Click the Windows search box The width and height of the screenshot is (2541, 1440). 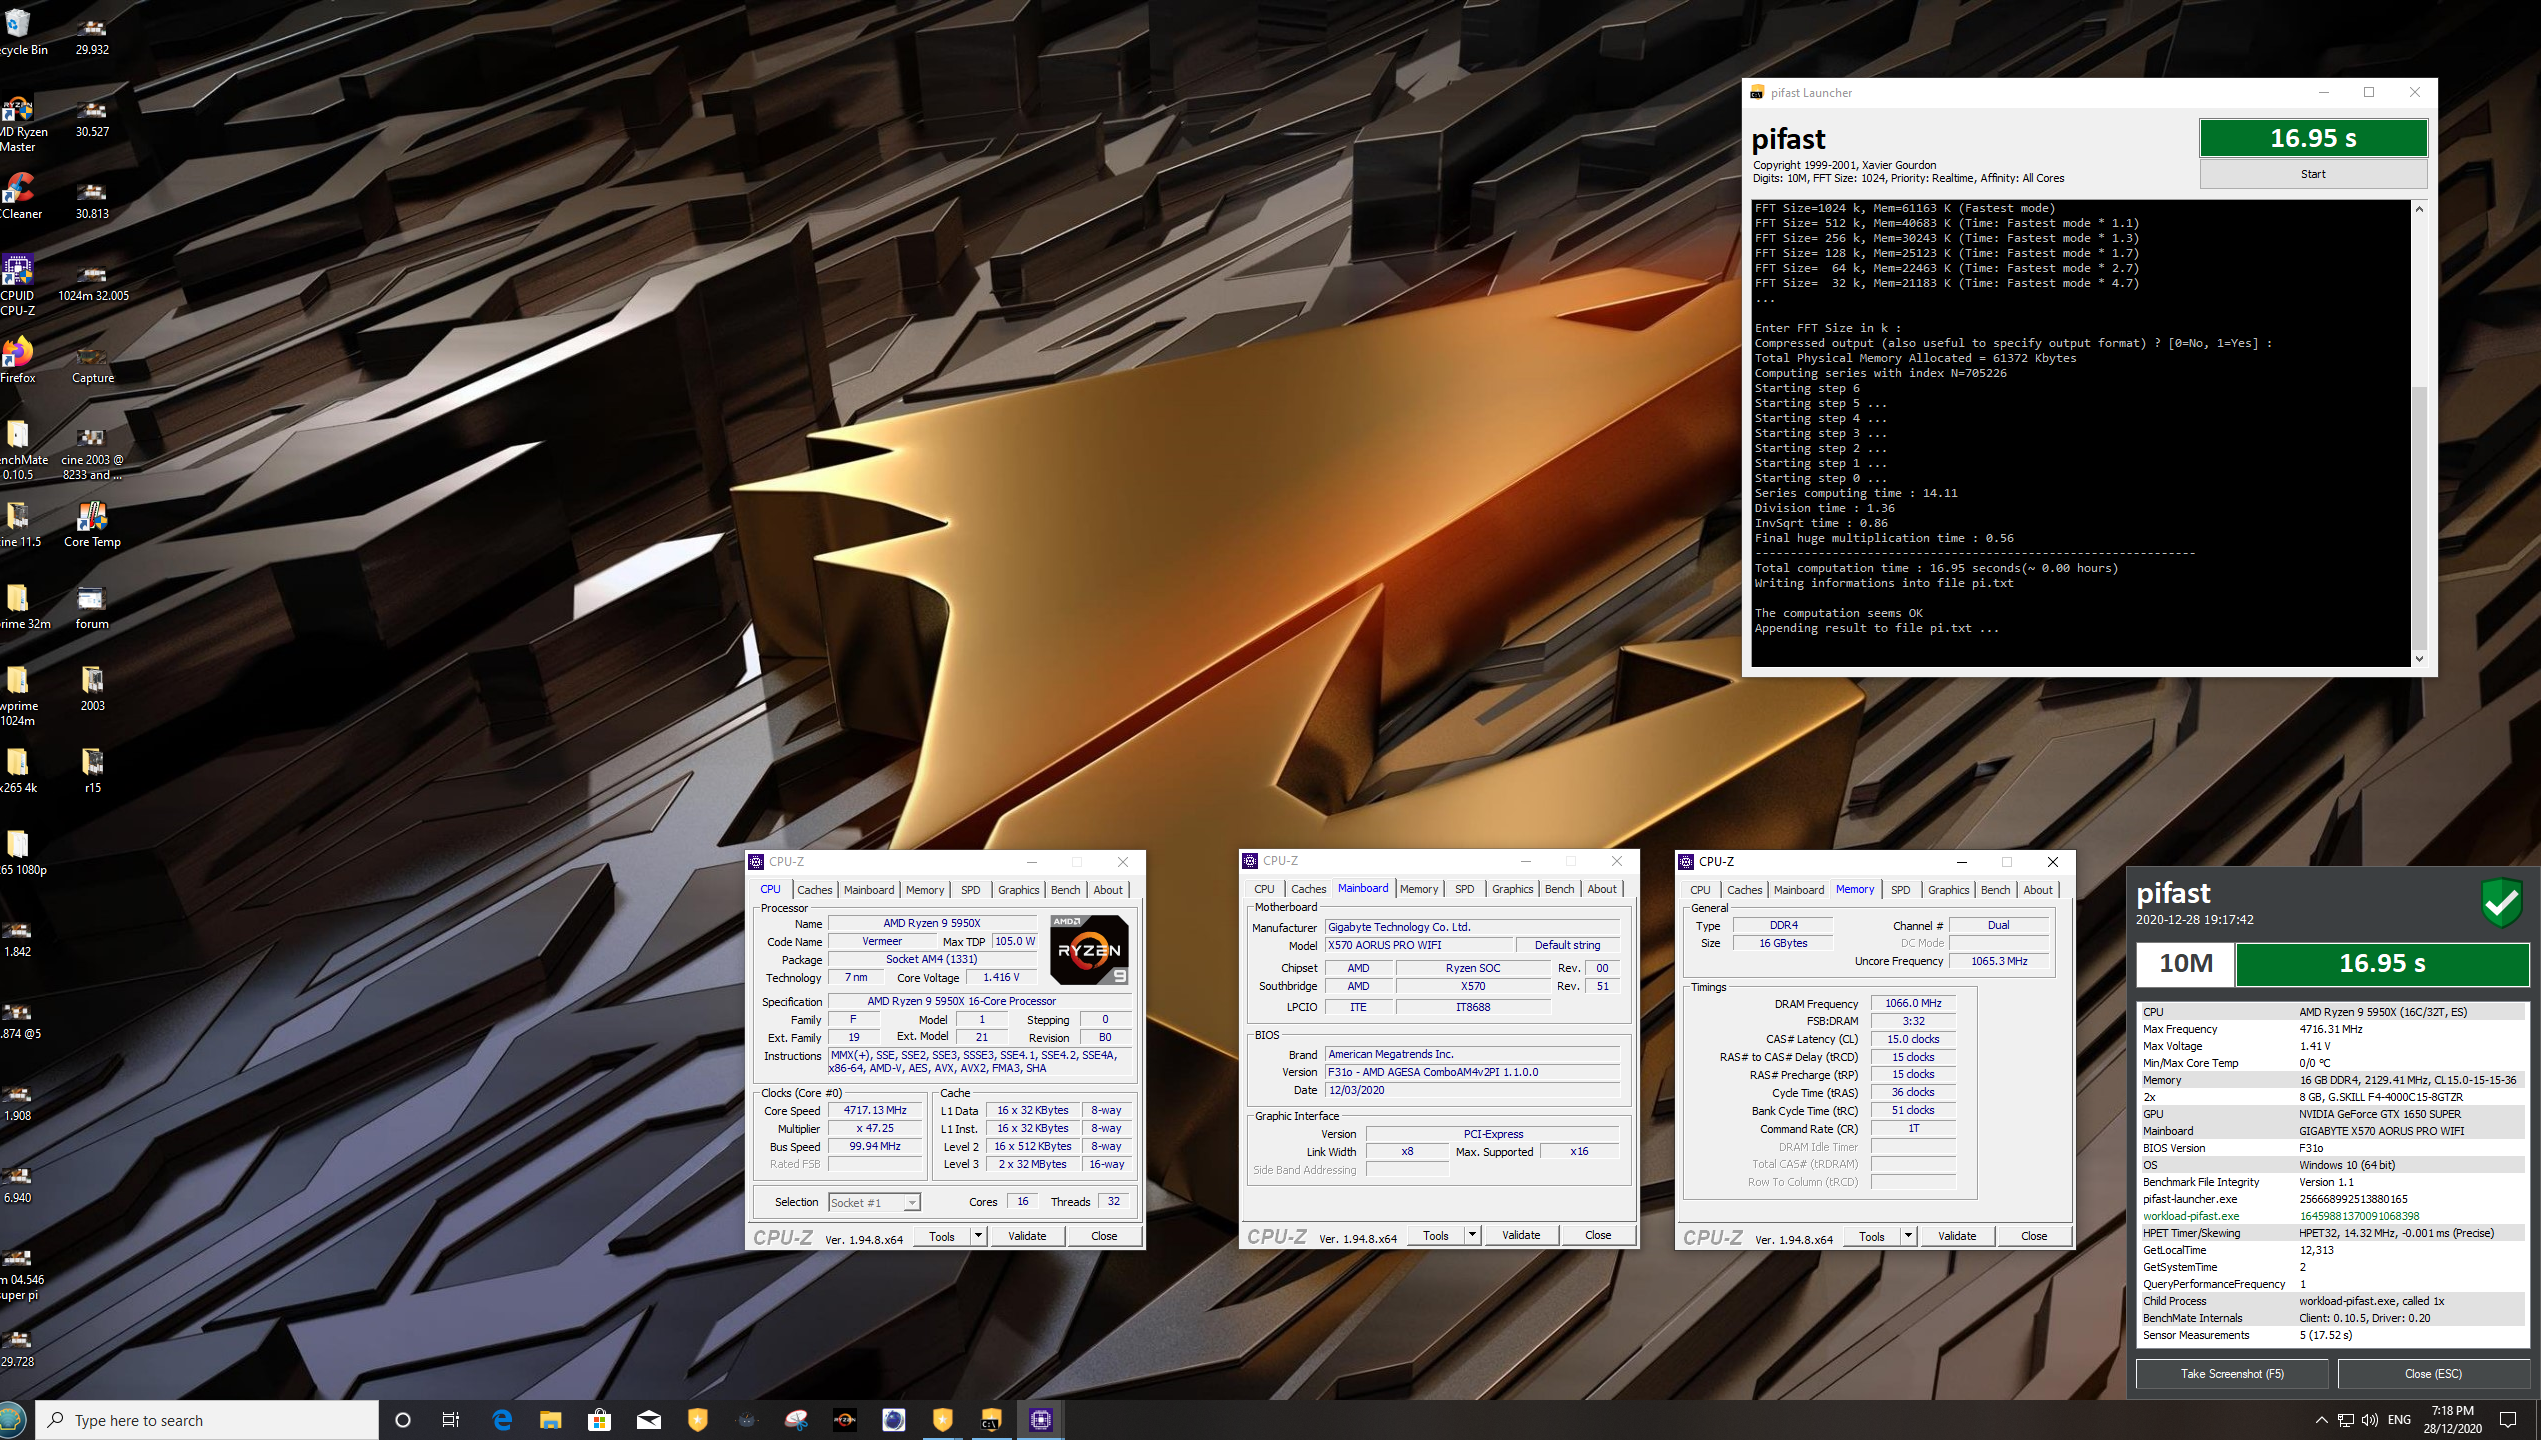point(207,1420)
